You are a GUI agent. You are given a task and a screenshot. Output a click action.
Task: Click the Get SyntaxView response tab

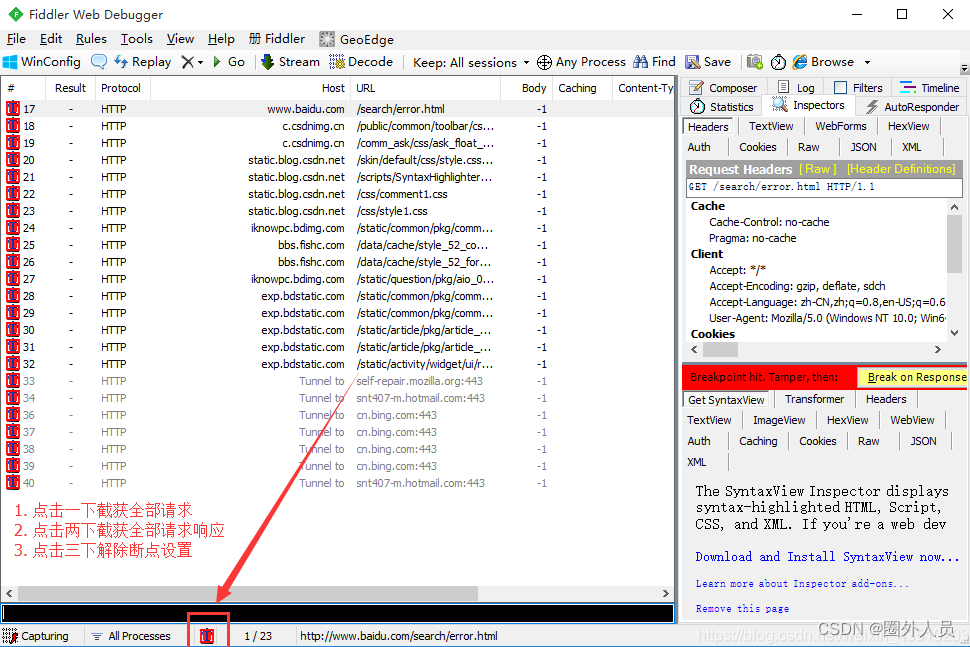(726, 400)
